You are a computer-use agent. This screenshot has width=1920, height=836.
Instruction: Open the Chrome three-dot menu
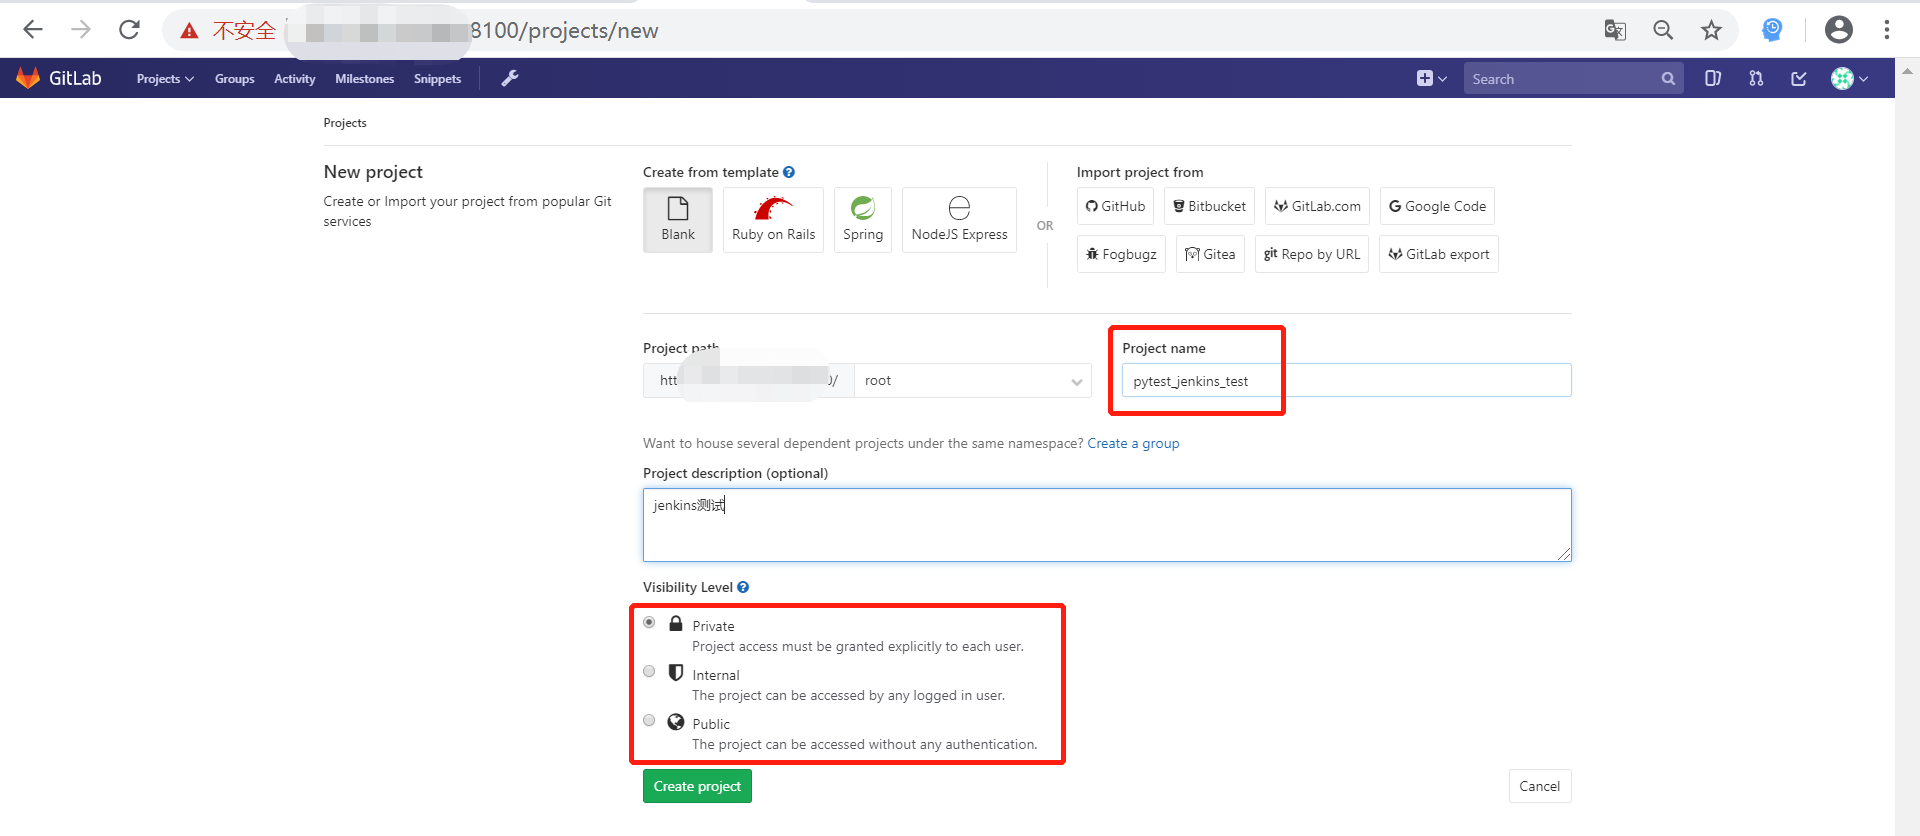click(x=1887, y=30)
